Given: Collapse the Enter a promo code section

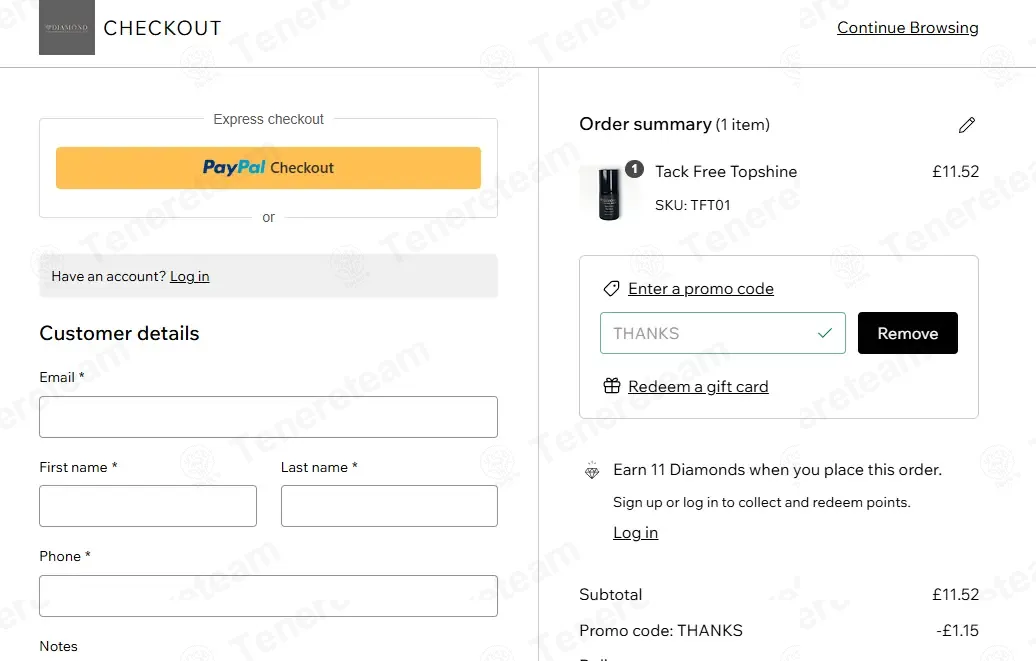Looking at the screenshot, I should (700, 289).
